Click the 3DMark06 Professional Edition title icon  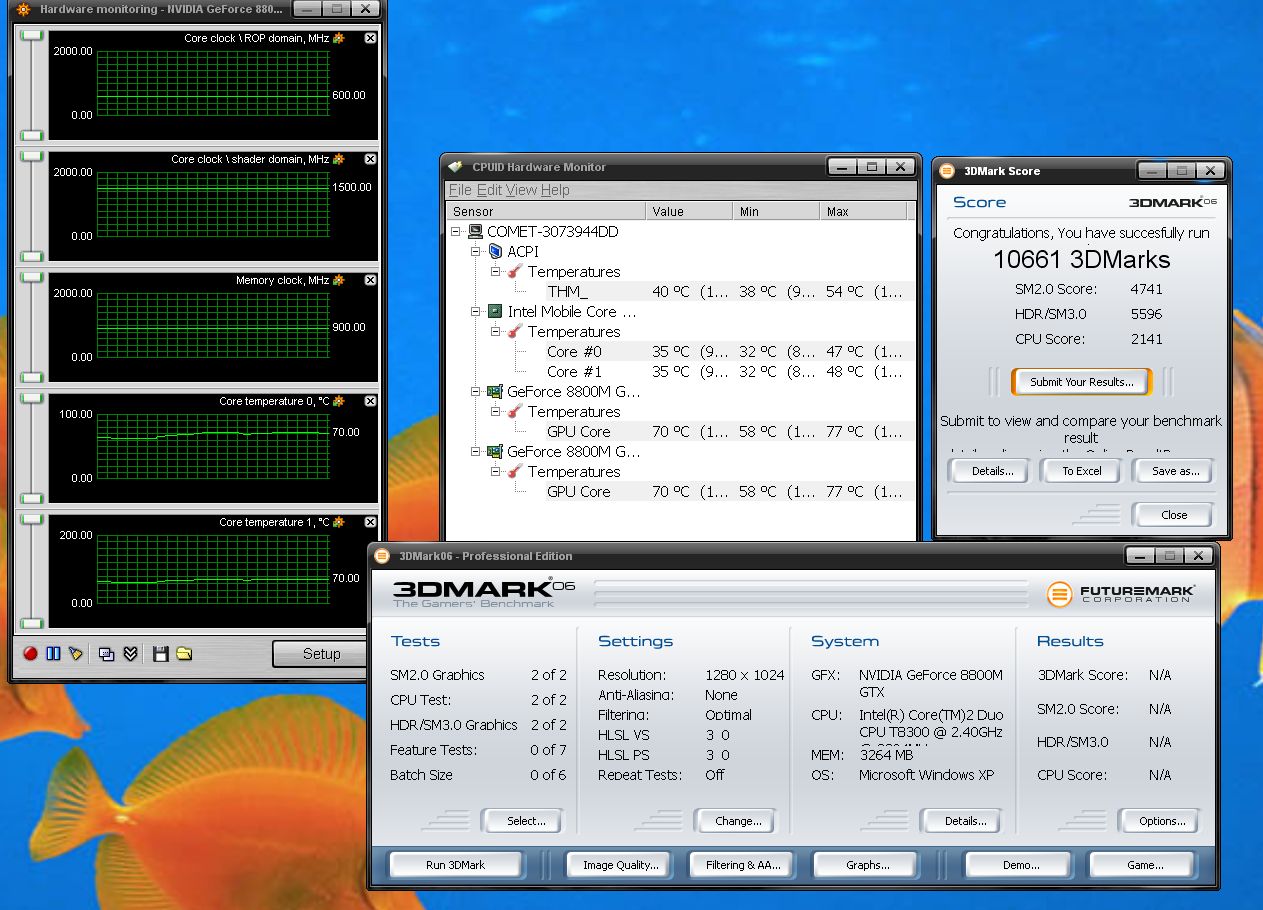tap(382, 556)
